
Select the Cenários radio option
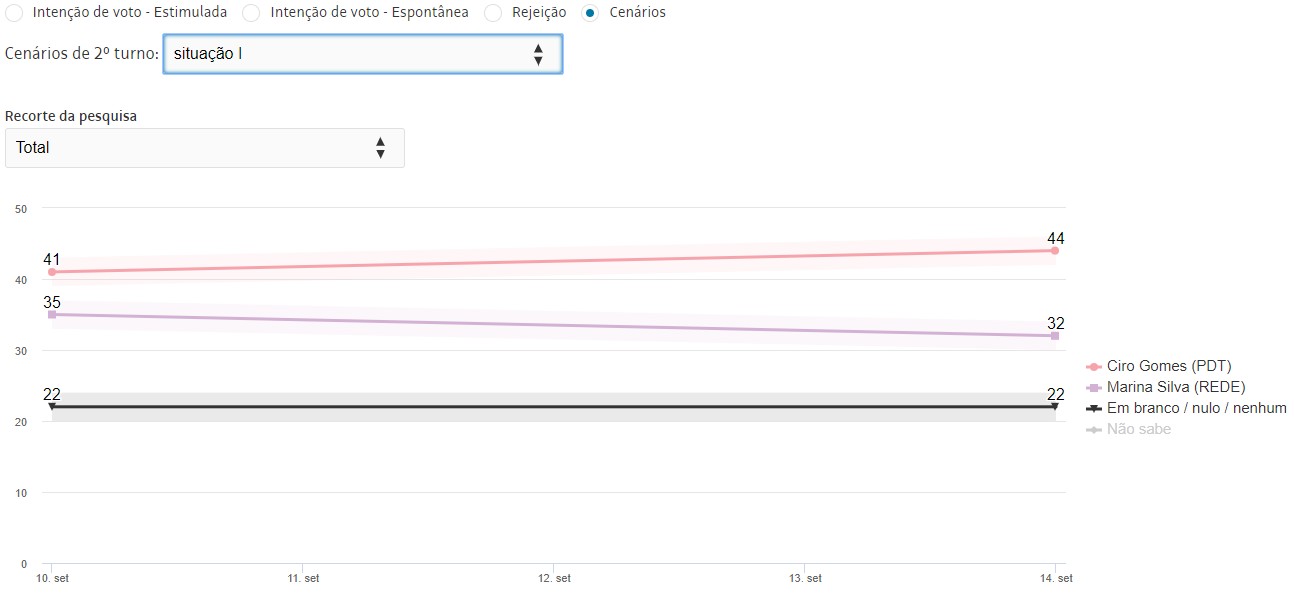click(590, 13)
